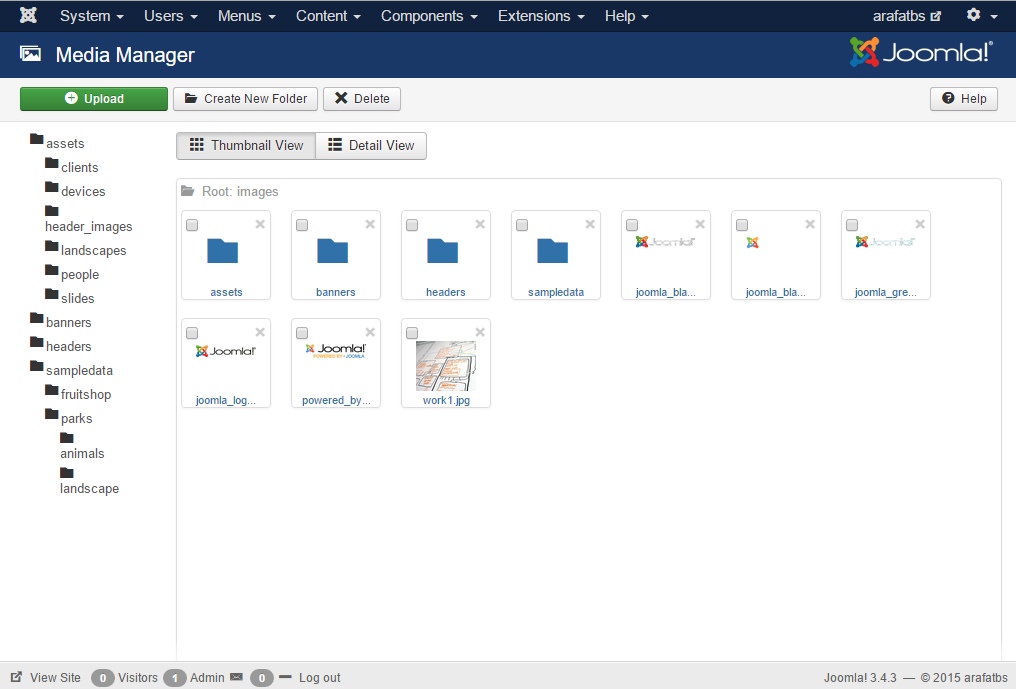Click the X icon on assets folder
This screenshot has height=689, width=1016.
tap(260, 224)
